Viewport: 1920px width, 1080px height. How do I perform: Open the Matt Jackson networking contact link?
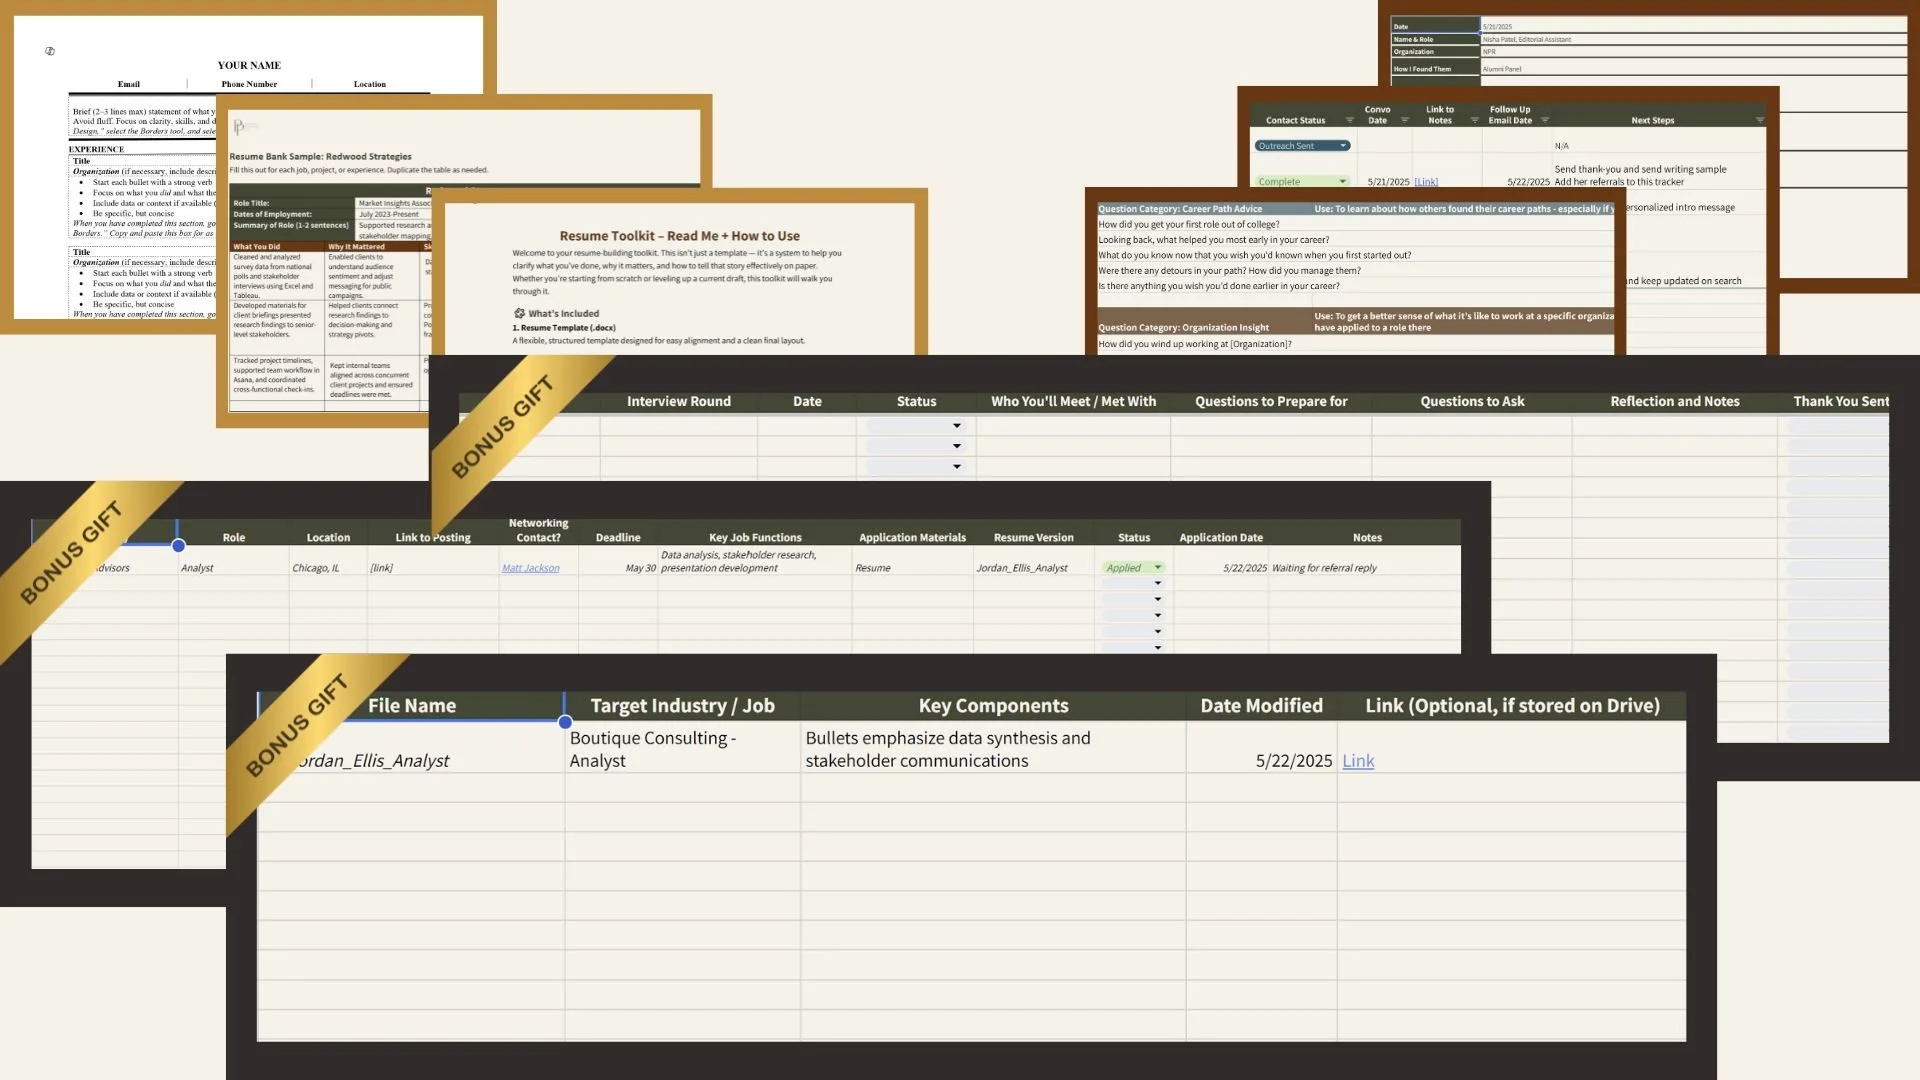coord(530,568)
